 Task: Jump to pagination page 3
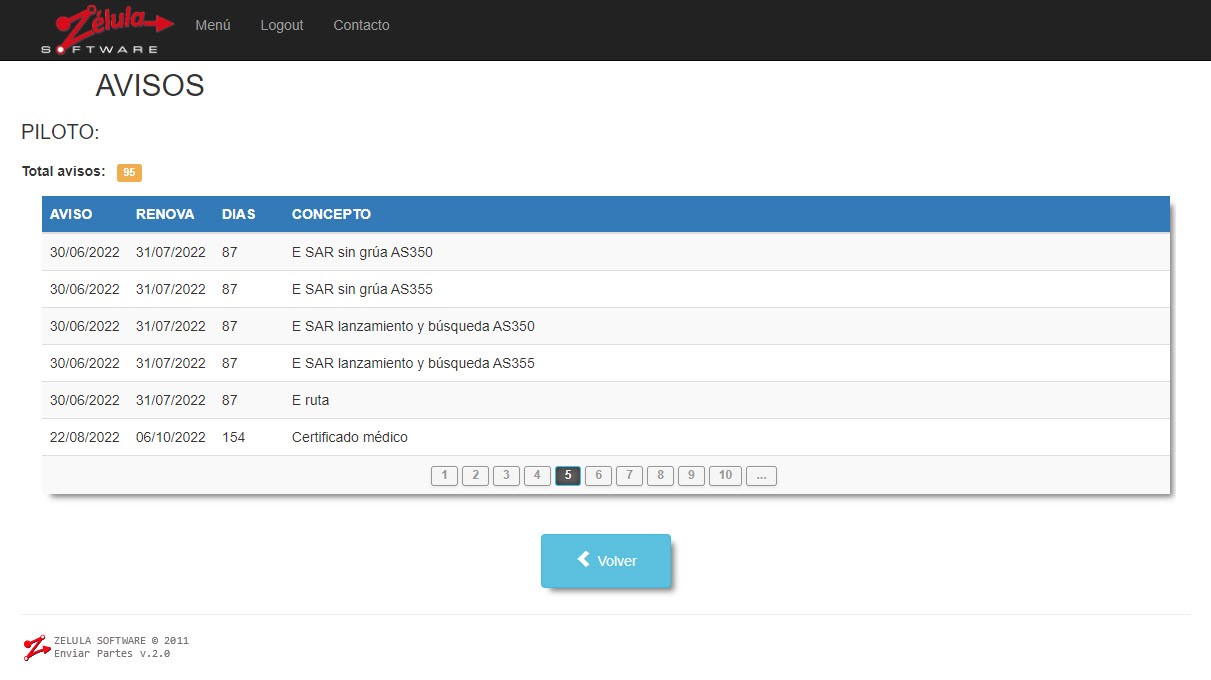(506, 476)
